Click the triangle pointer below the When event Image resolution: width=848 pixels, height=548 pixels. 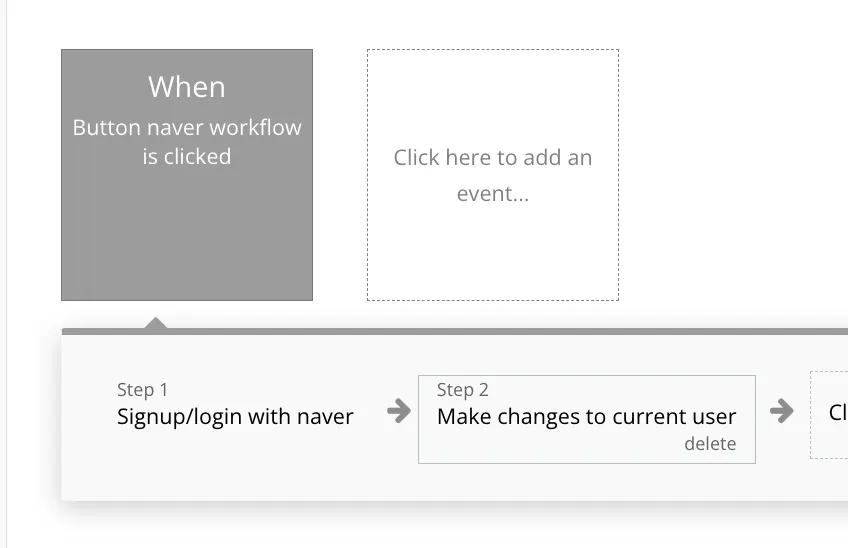point(155,322)
